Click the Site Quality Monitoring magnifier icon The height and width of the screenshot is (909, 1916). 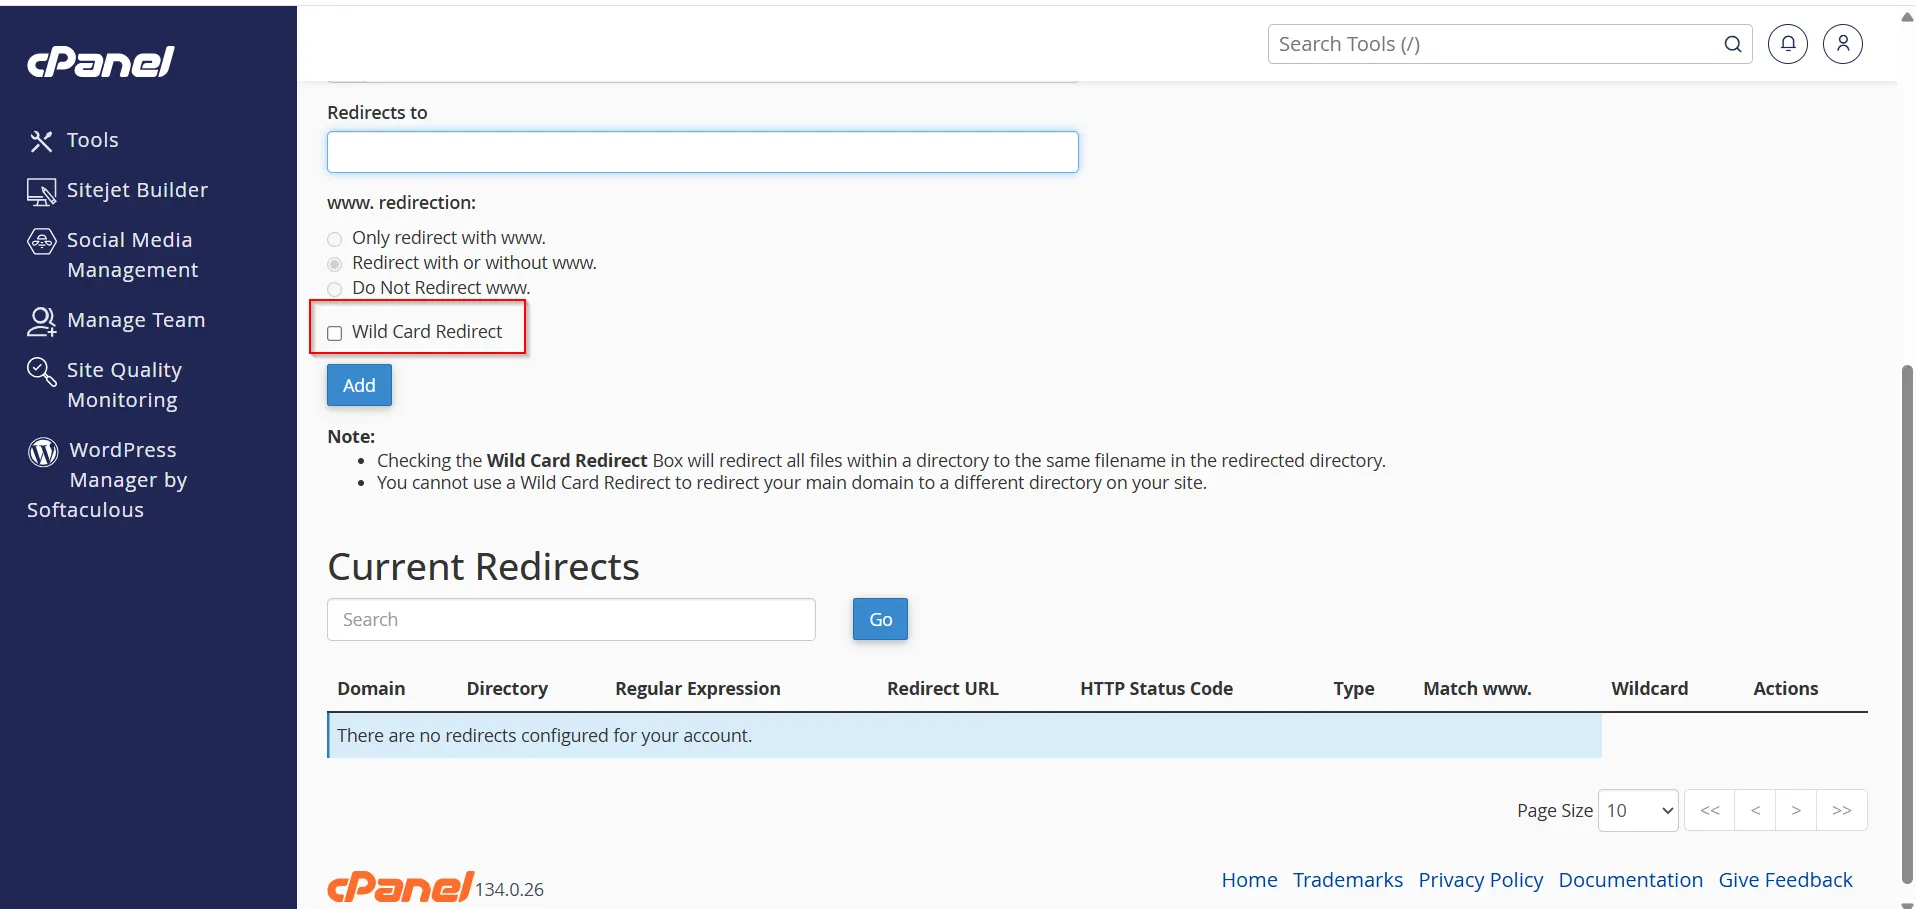coord(41,371)
